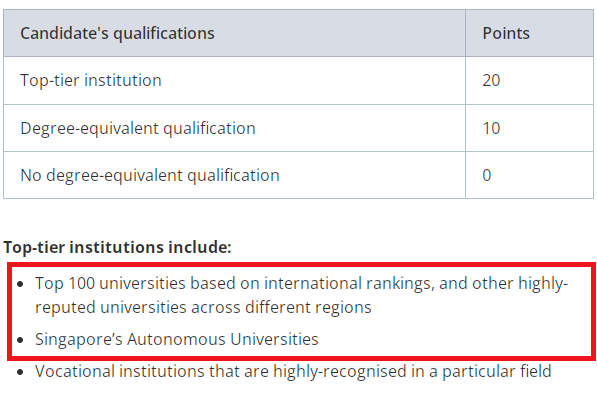Click the "reputed universities across different regions" line
This screenshot has height=397, width=597.
coord(203,308)
